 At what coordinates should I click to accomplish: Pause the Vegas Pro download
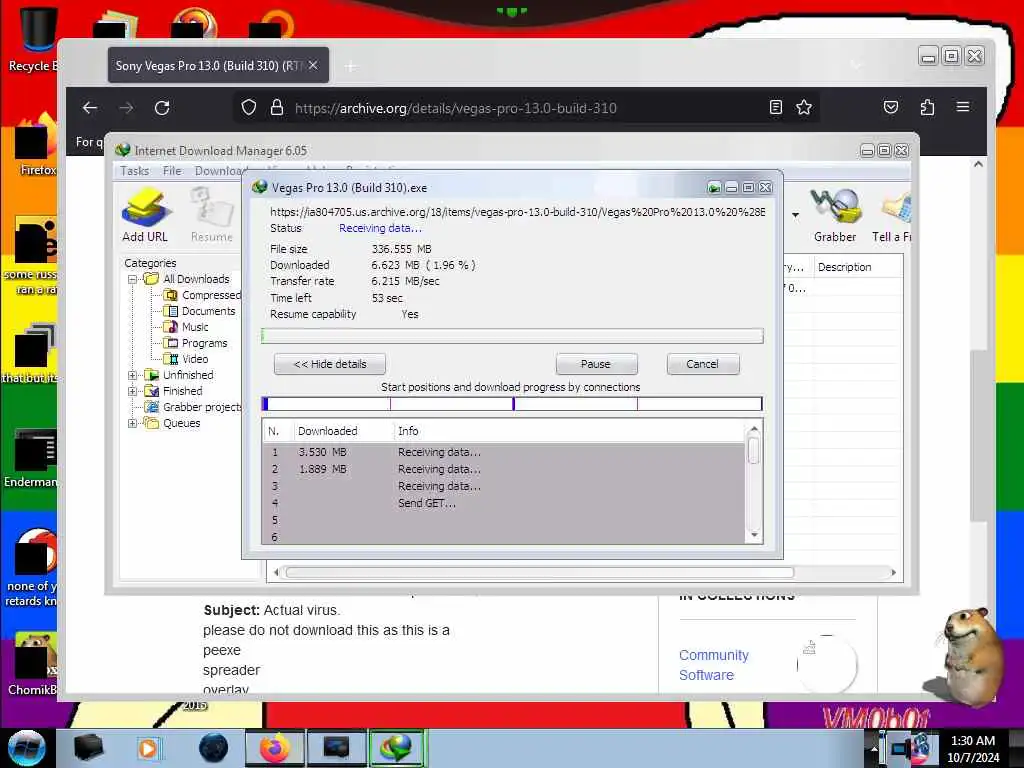(596, 364)
